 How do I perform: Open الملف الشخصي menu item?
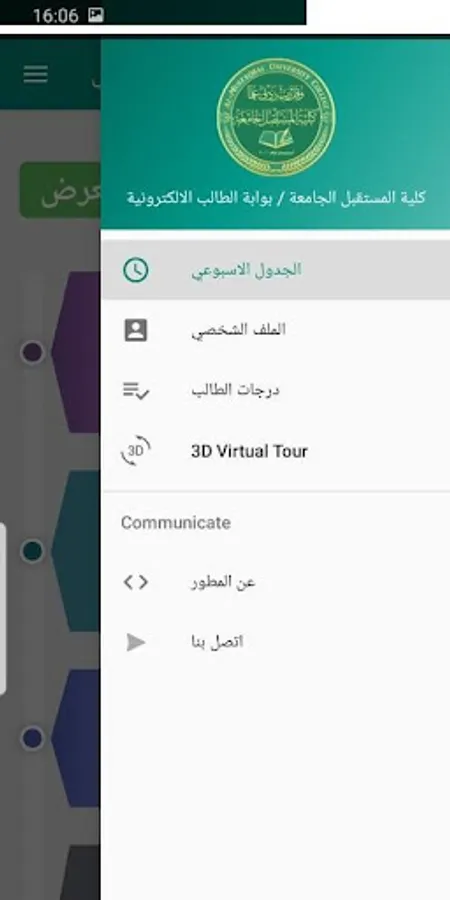(x=276, y=330)
